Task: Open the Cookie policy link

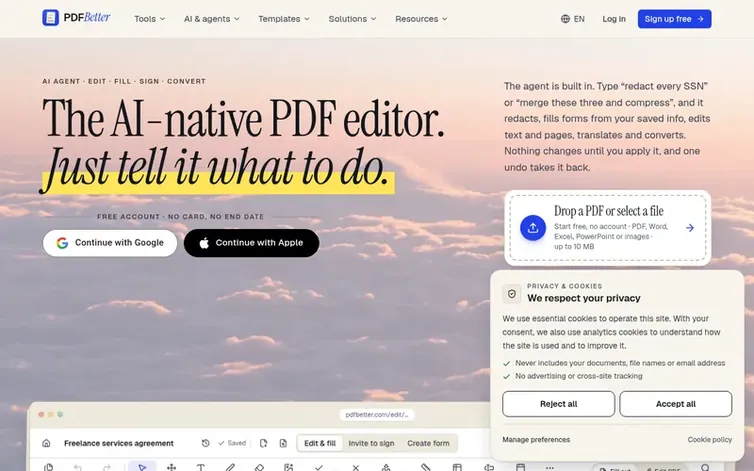Action: coord(710,440)
